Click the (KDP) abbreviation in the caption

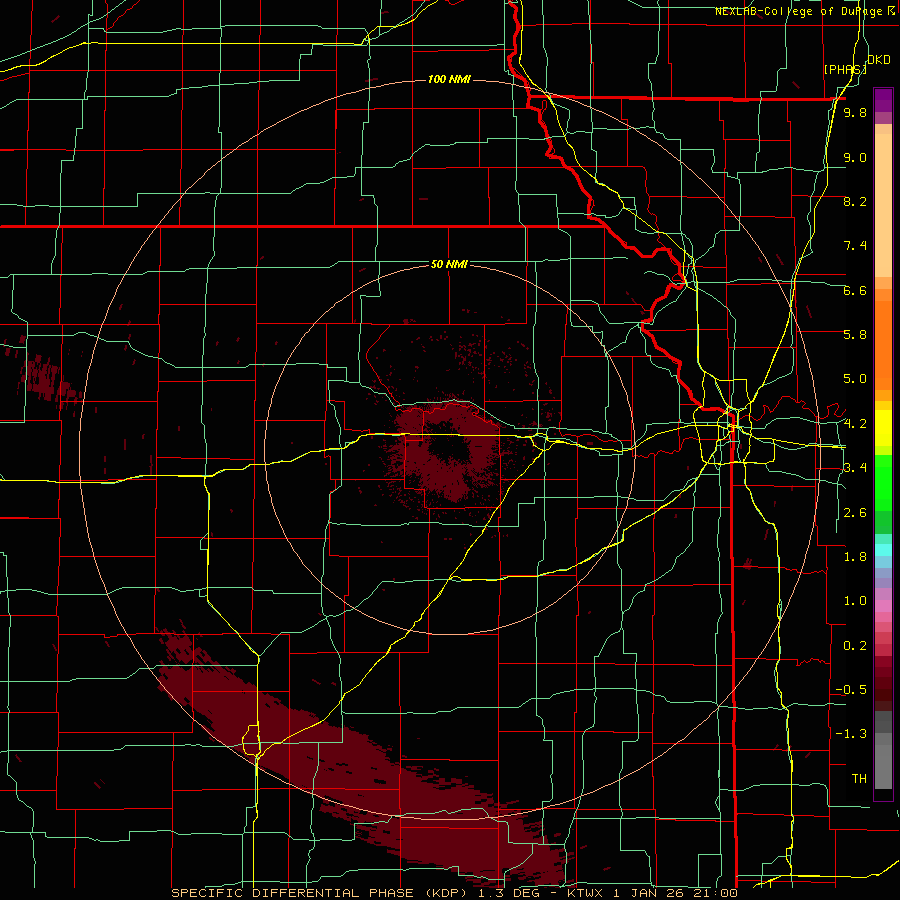pyautogui.click(x=445, y=893)
